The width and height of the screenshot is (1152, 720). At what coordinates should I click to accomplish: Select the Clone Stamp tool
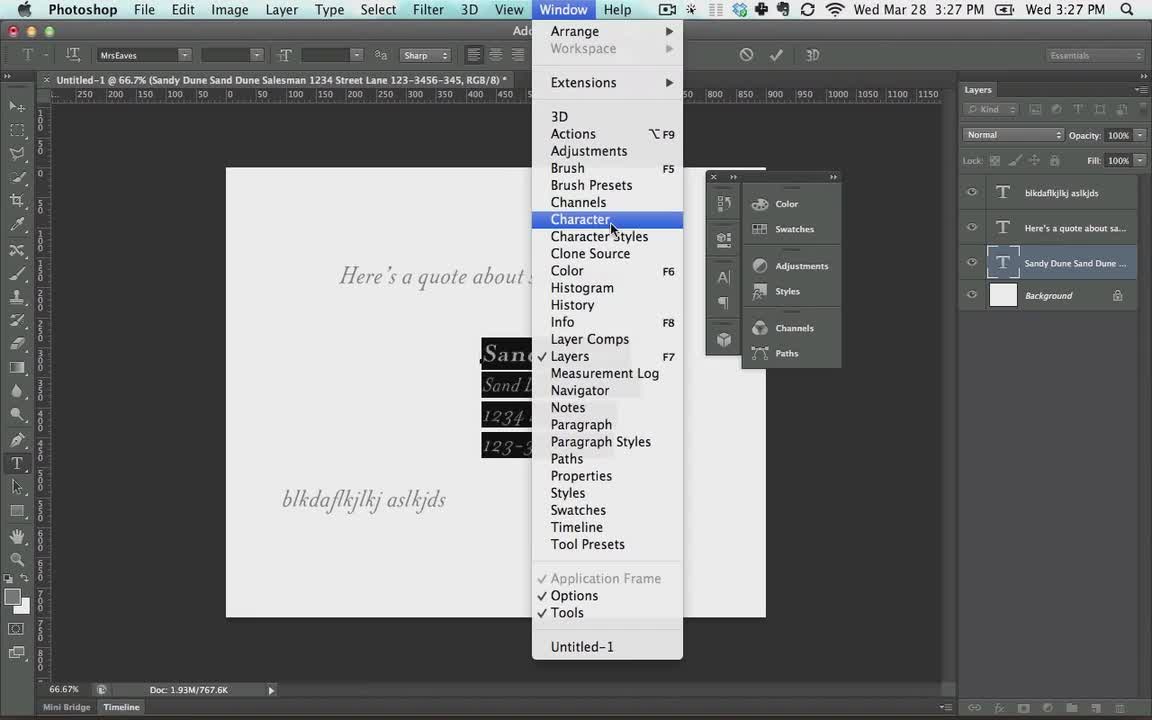pos(17,297)
